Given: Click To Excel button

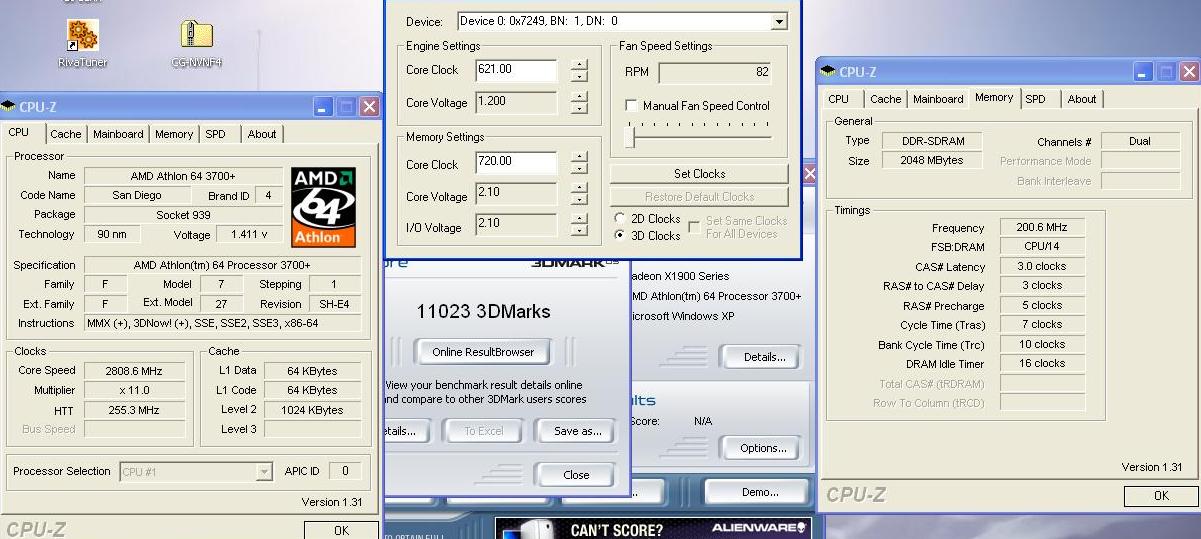Looking at the screenshot, I should (x=484, y=431).
